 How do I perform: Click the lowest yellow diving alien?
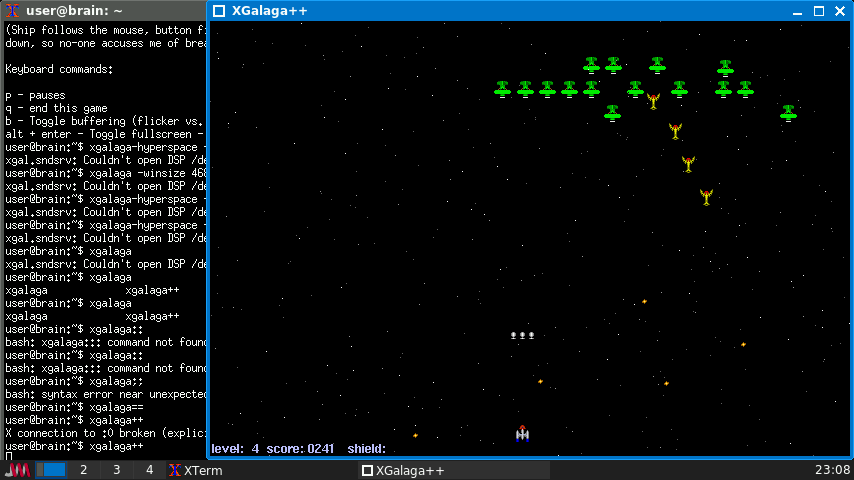tap(706, 197)
